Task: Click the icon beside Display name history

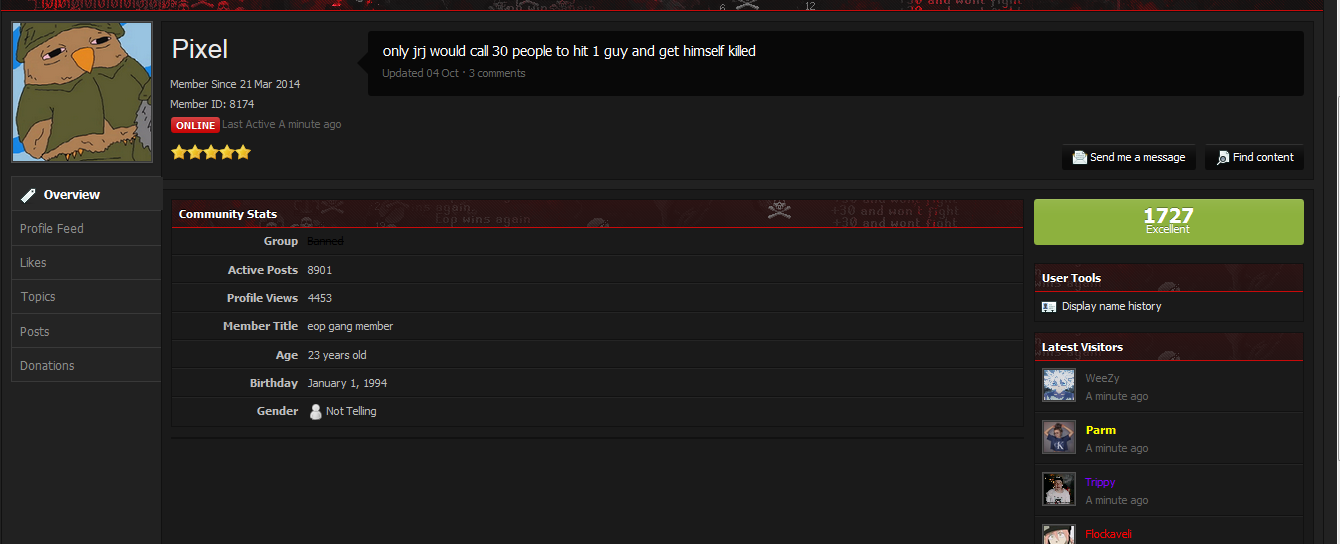Action: [1049, 307]
